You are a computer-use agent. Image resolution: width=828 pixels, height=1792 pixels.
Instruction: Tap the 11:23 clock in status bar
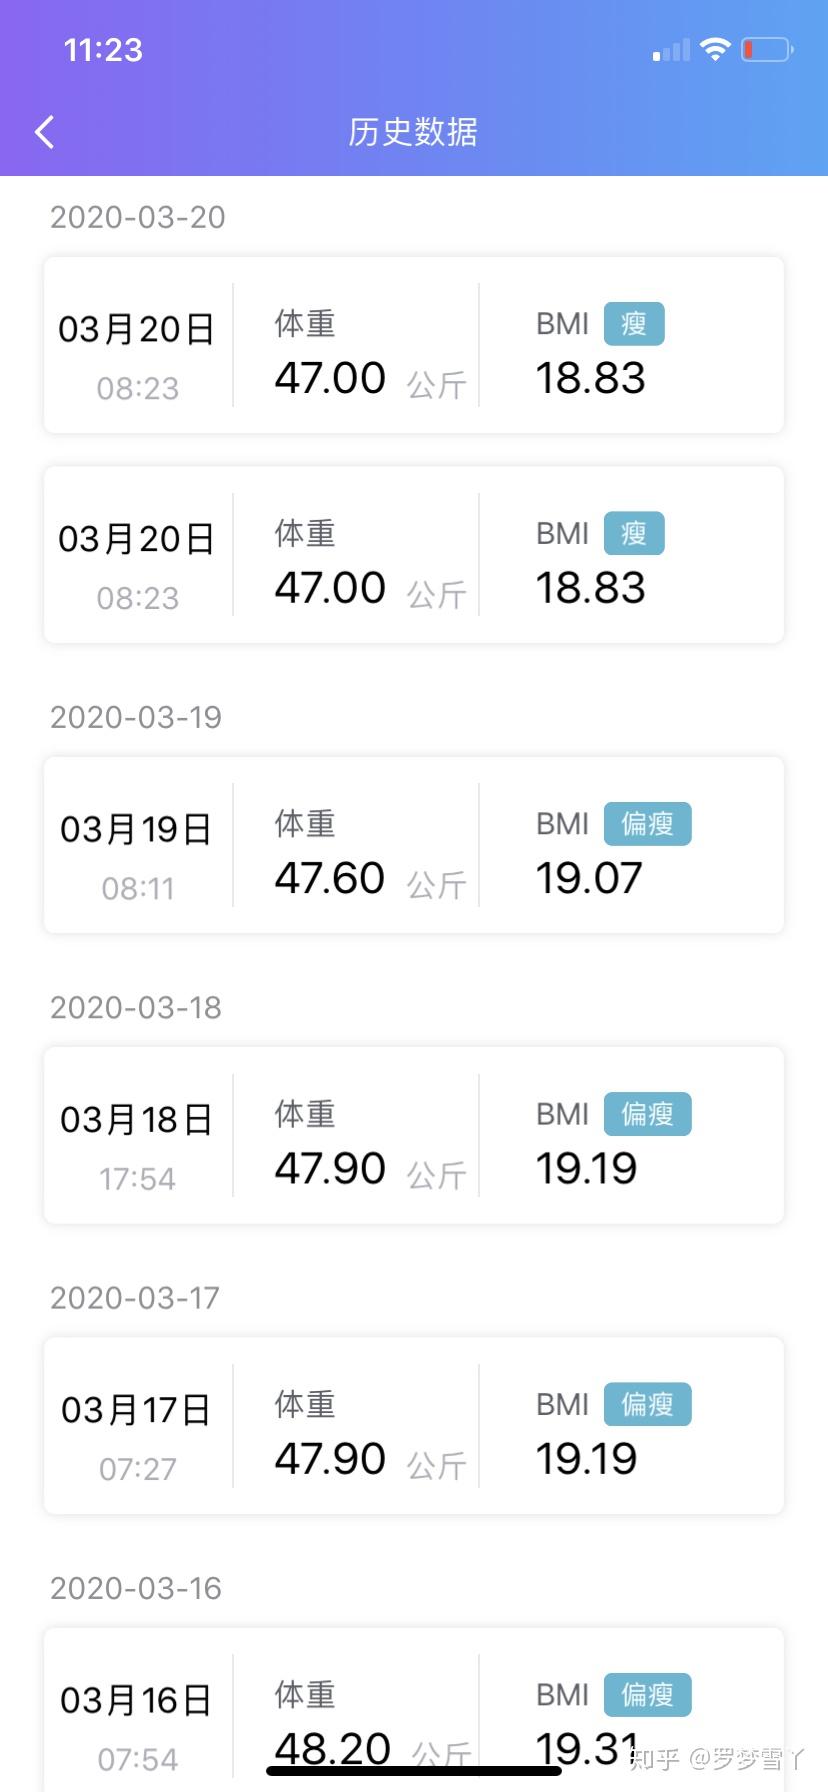(x=103, y=50)
